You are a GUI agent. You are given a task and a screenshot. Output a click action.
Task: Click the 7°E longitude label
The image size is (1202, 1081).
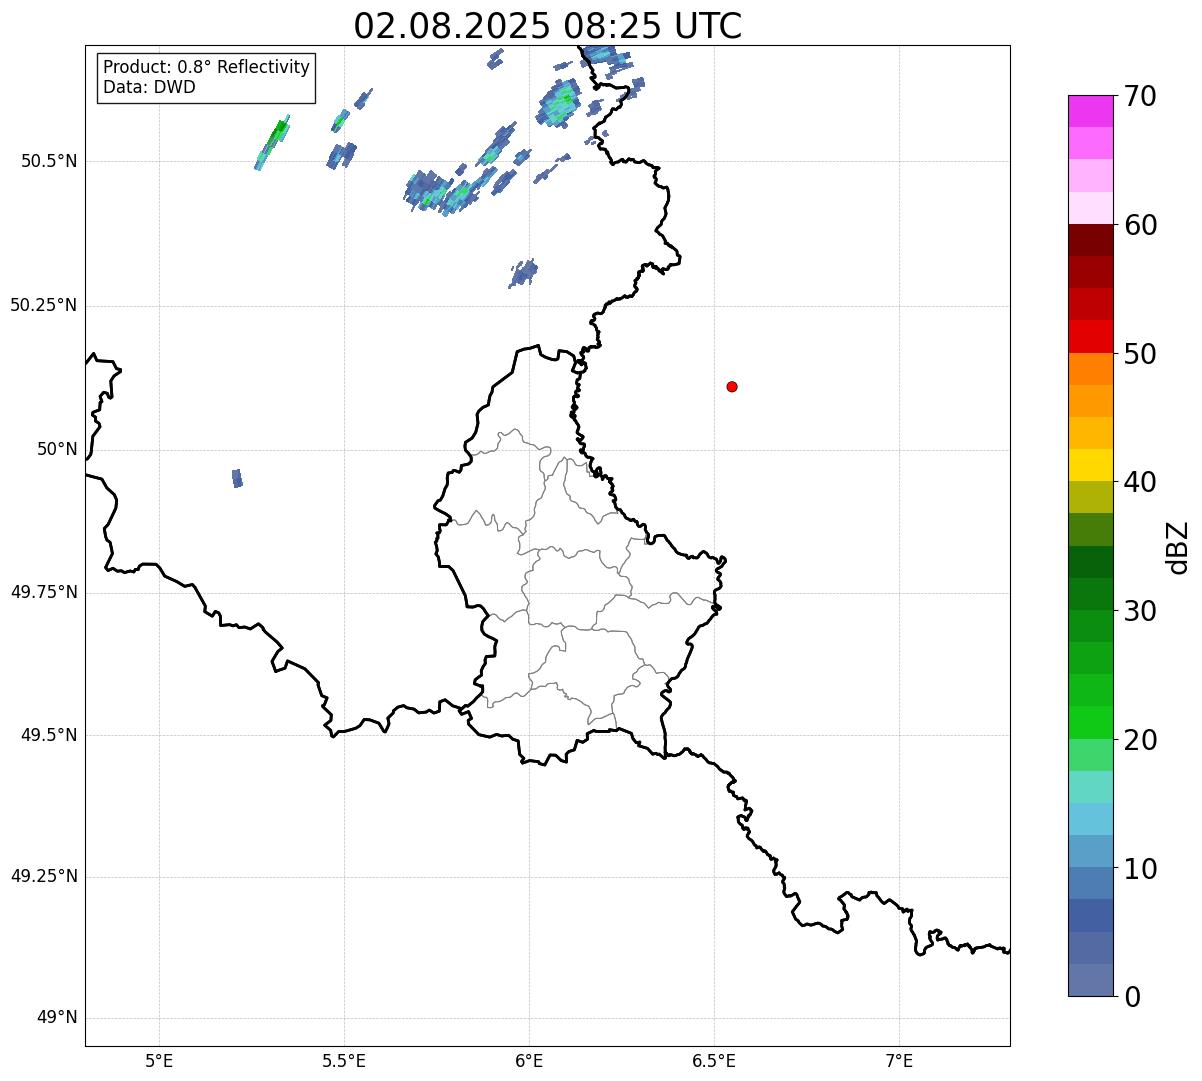pyautogui.click(x=899, y=1061)
